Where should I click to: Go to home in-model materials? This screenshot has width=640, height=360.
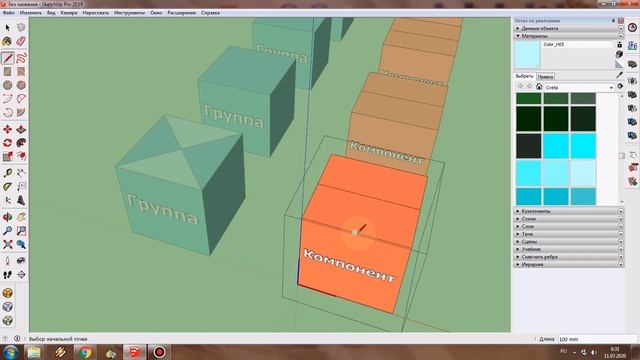(x=539, y=87)
